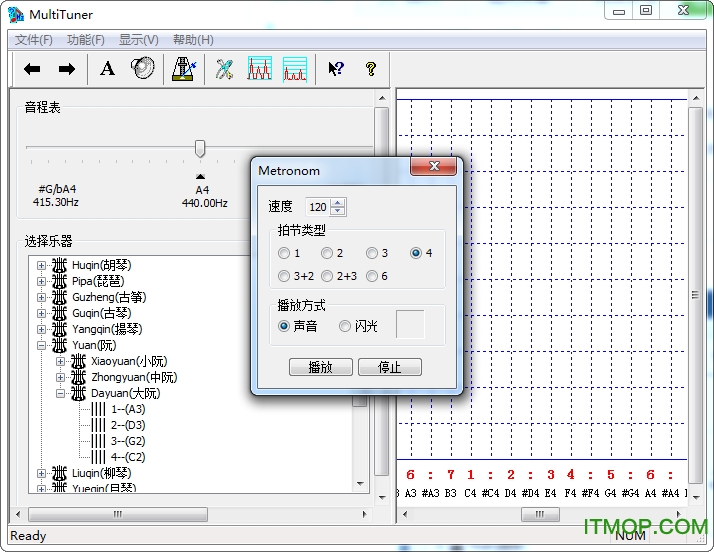Select beat type 1 radio button

coord(284,253)
